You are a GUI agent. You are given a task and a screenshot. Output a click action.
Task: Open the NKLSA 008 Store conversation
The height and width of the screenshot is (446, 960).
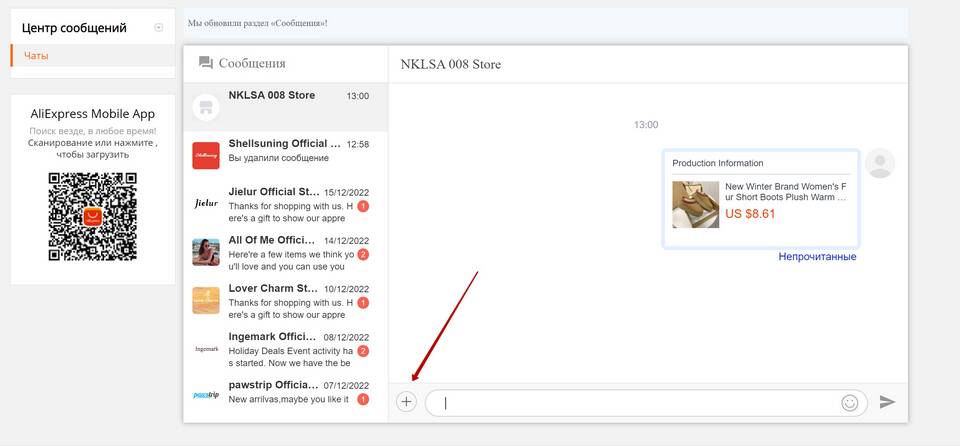285,107
